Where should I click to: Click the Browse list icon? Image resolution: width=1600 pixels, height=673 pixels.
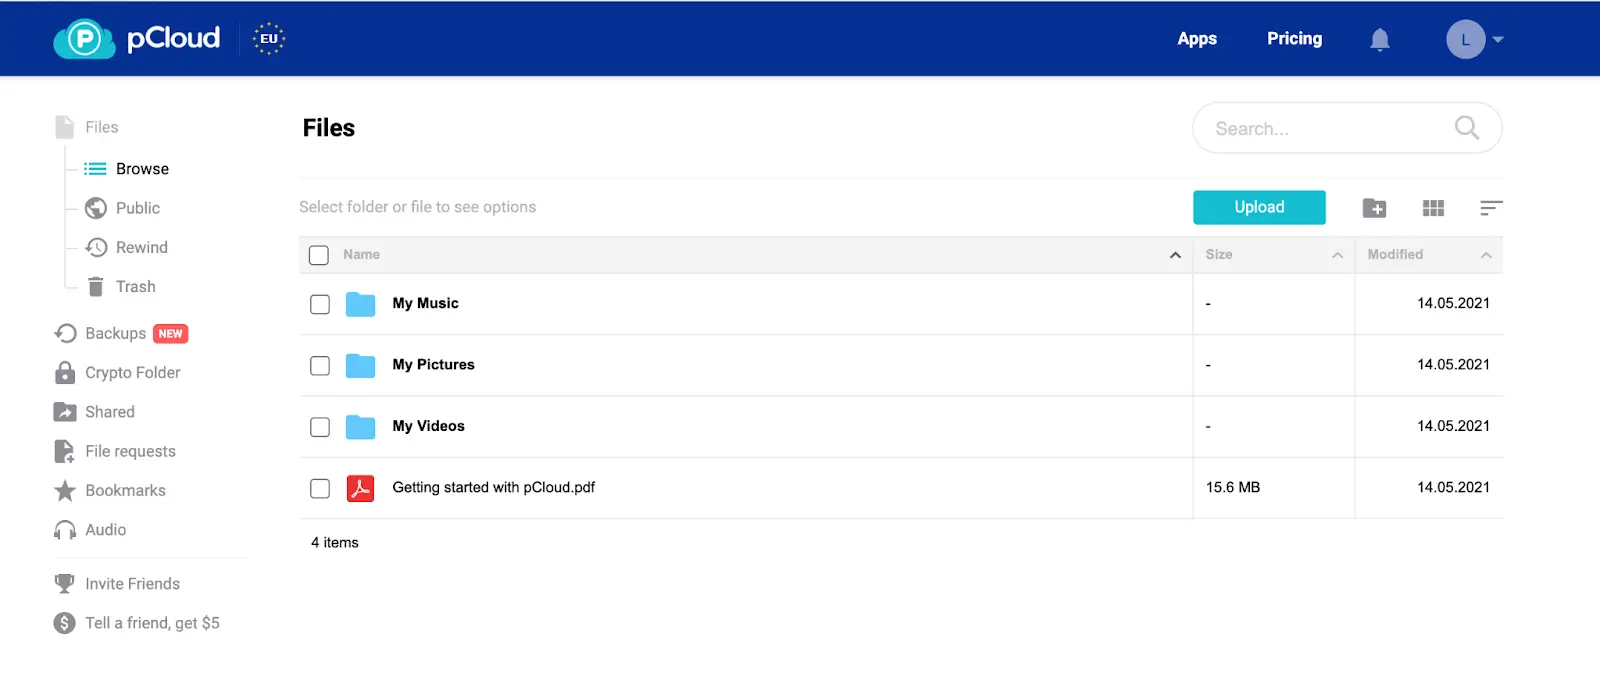(x=95, y=168)
